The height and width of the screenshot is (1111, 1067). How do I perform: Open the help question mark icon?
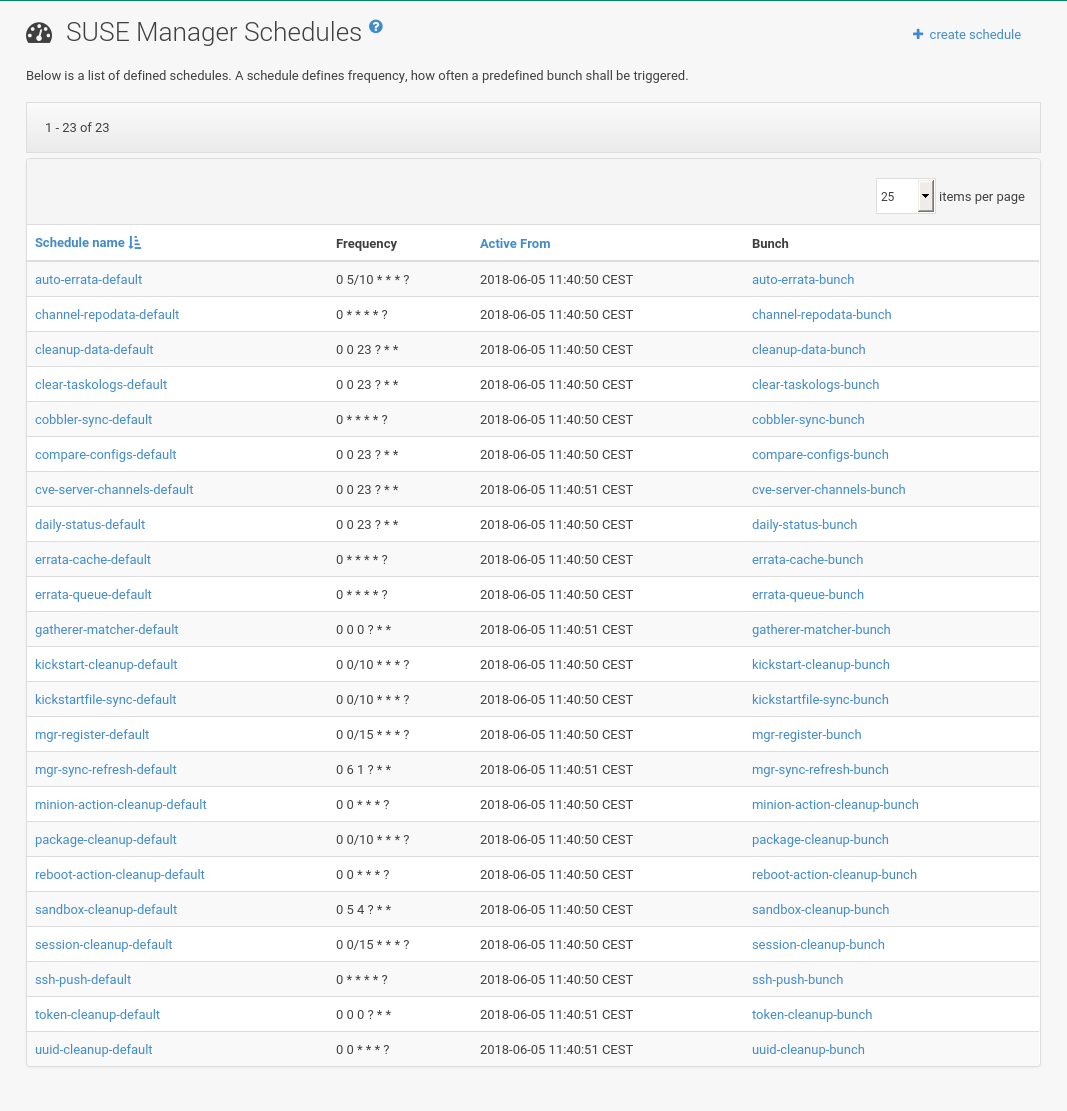coord(375,27)
